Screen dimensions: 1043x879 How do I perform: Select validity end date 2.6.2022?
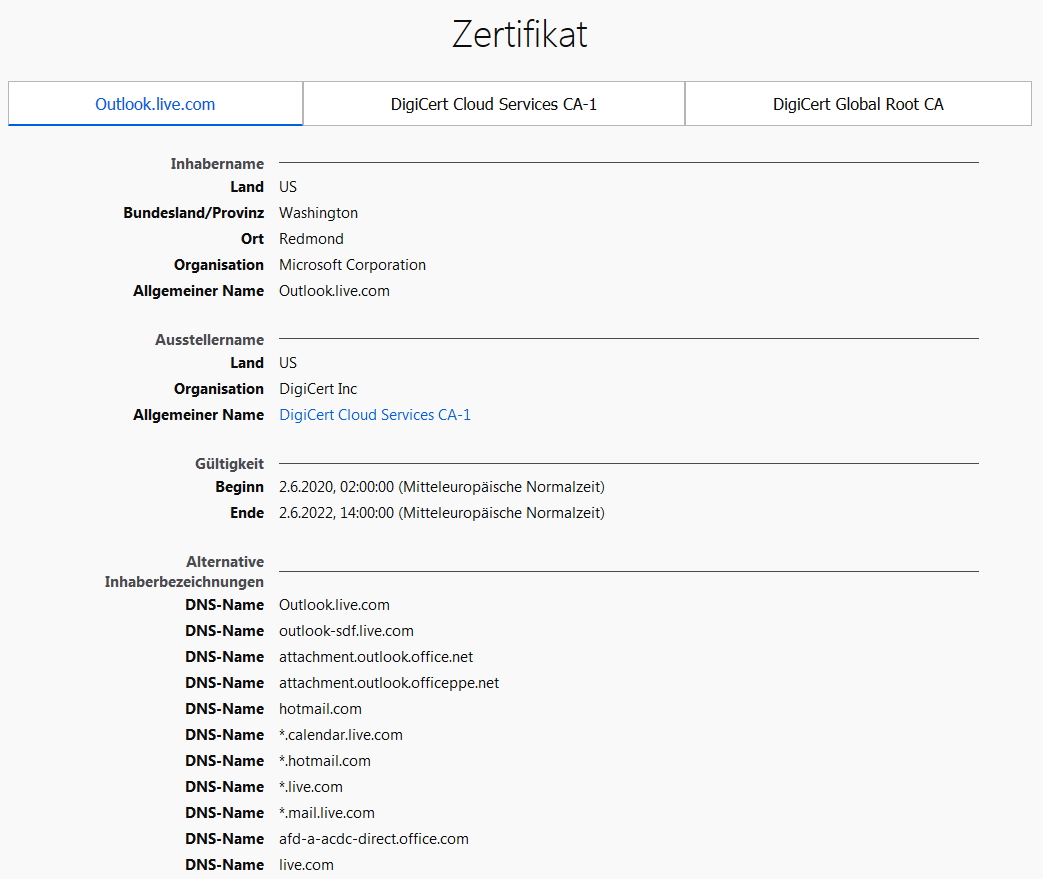tap(442, 513)
